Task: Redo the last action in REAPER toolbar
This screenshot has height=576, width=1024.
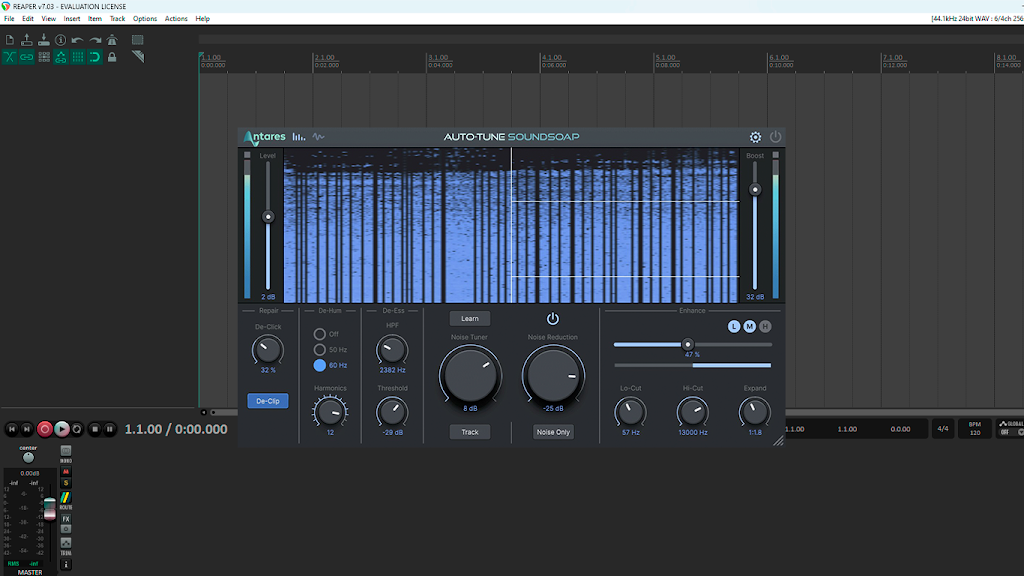Action: 95,40
